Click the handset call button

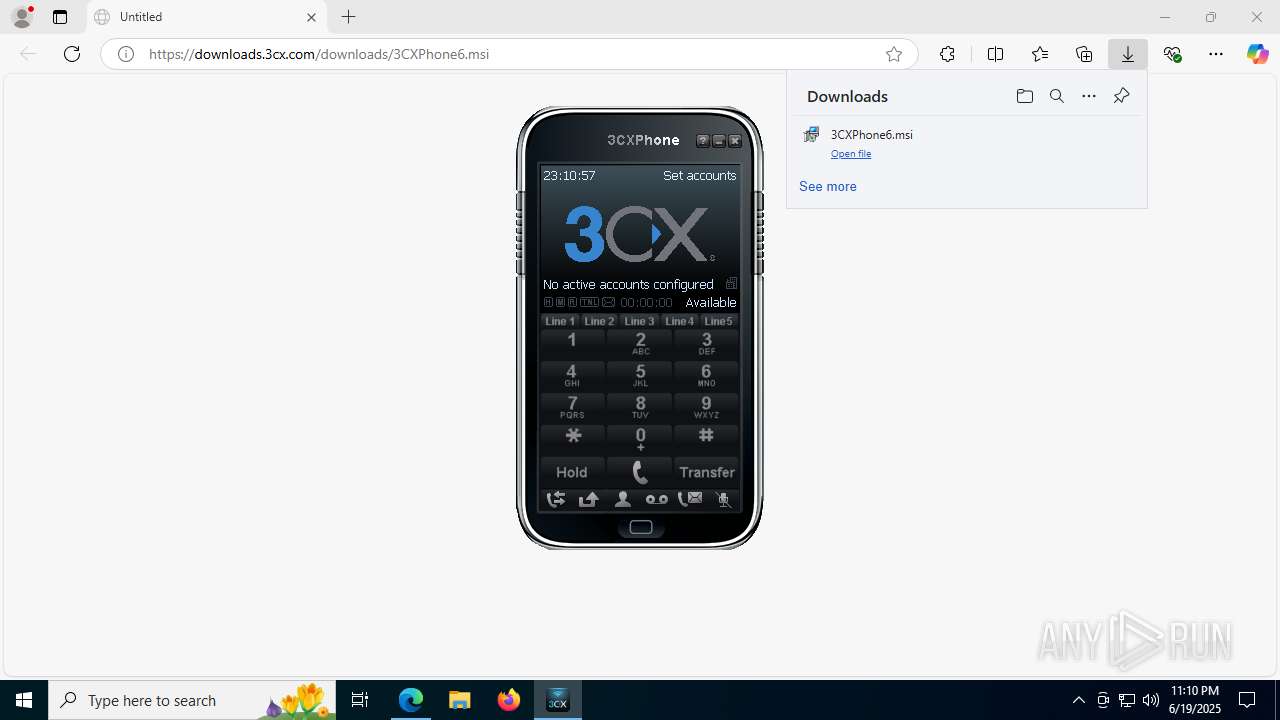(640, 472)
